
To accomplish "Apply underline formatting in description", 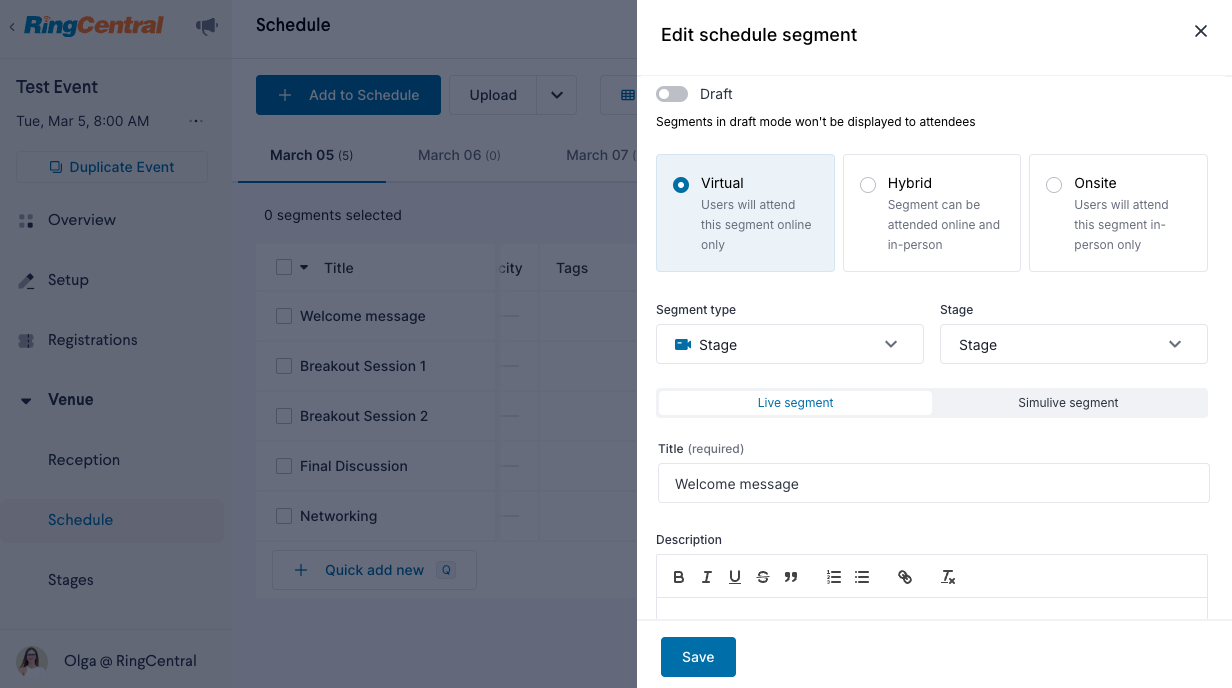I will 735,577.
